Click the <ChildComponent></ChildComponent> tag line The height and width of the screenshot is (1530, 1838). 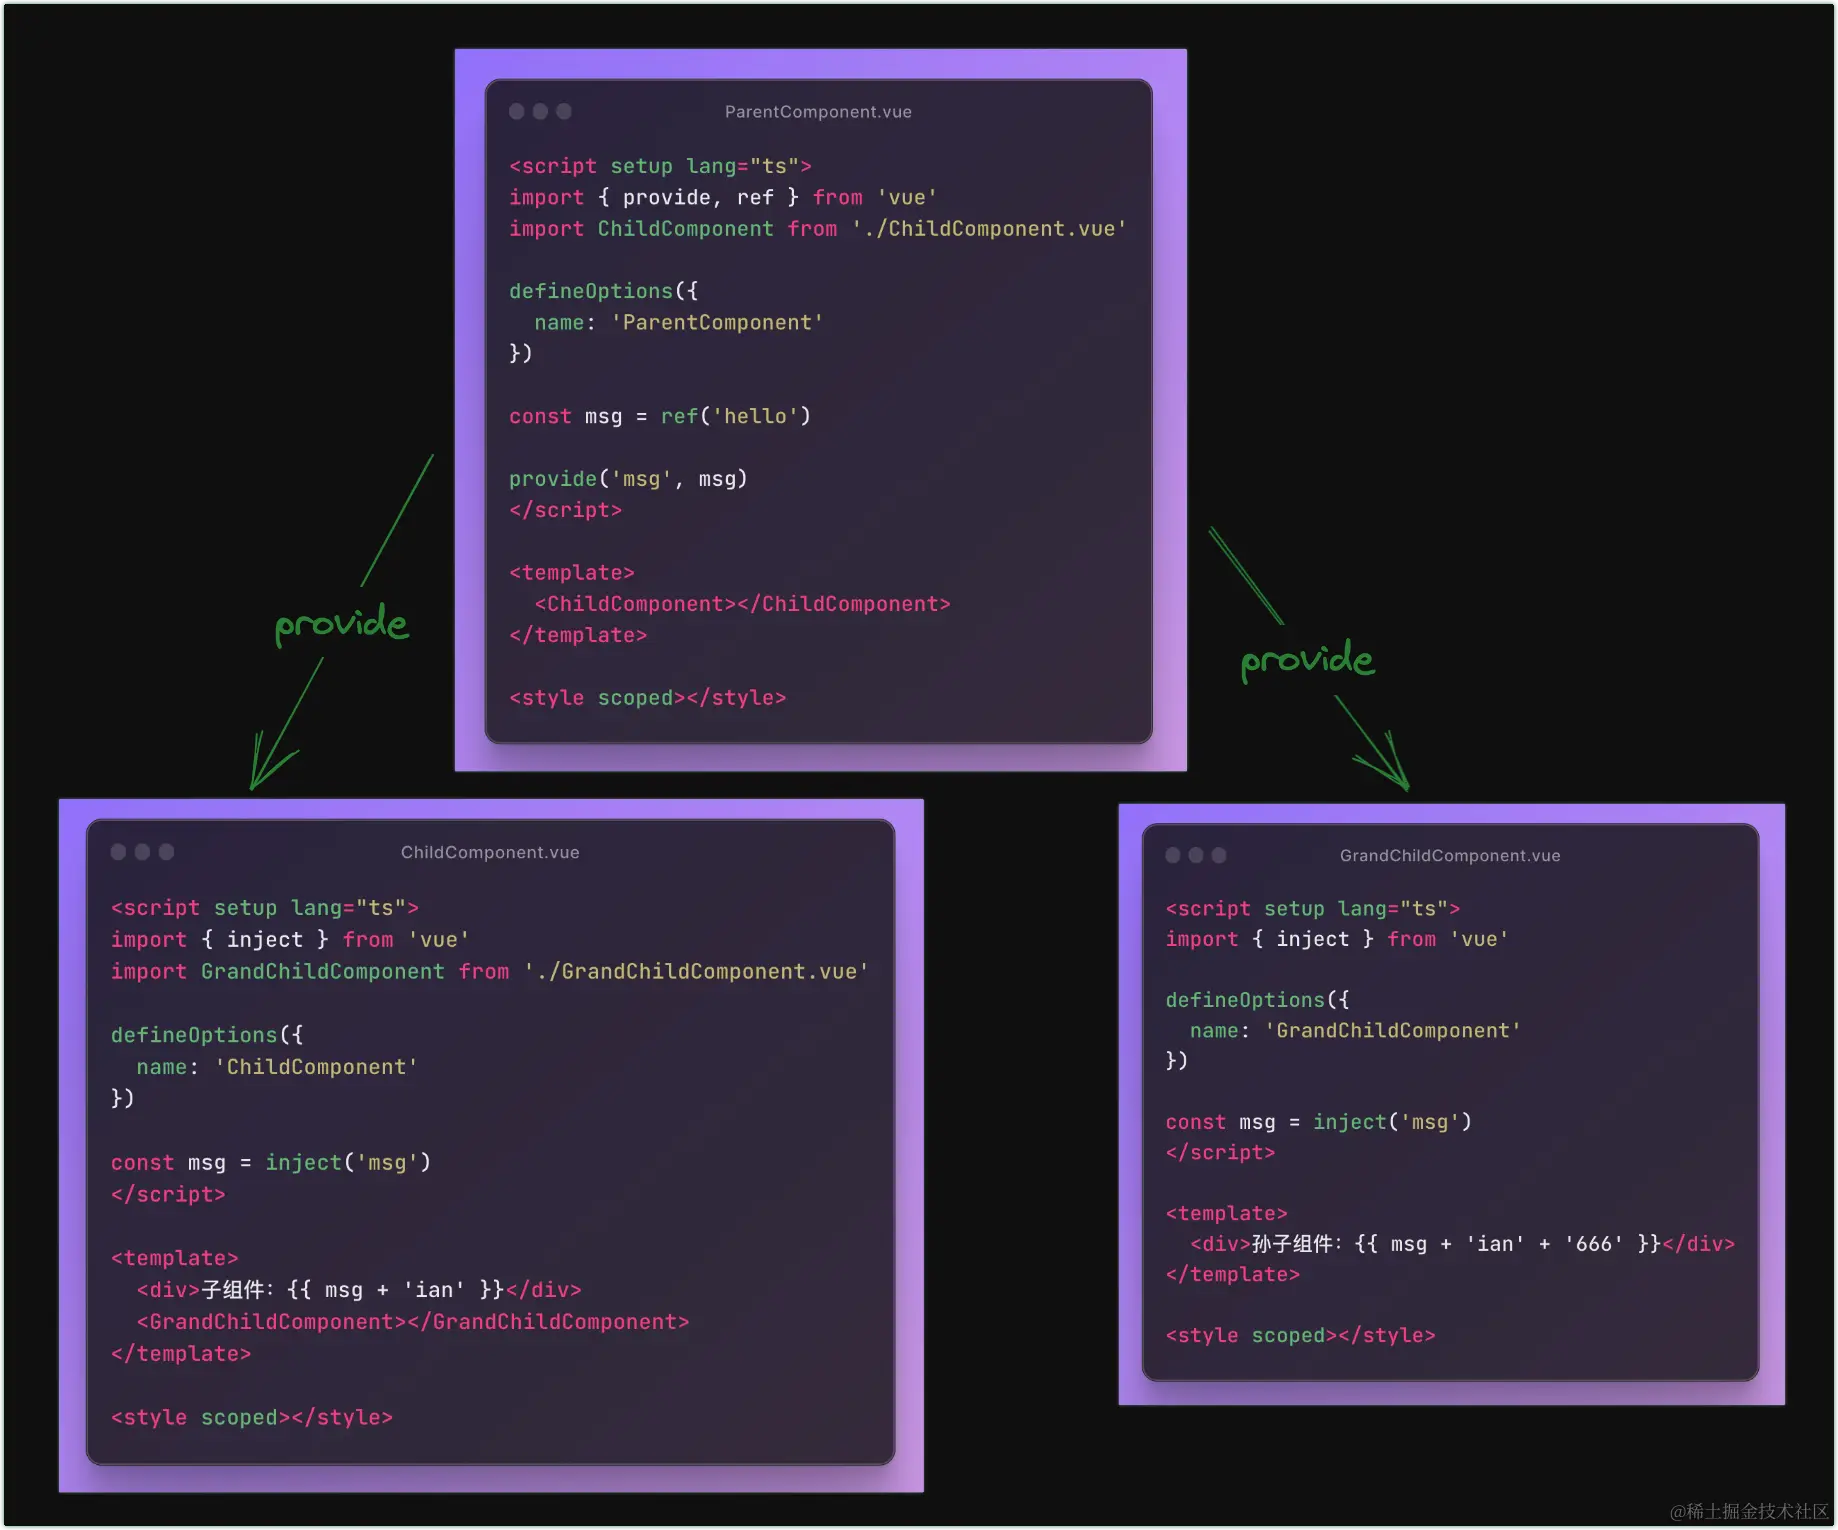click(742, 604)
